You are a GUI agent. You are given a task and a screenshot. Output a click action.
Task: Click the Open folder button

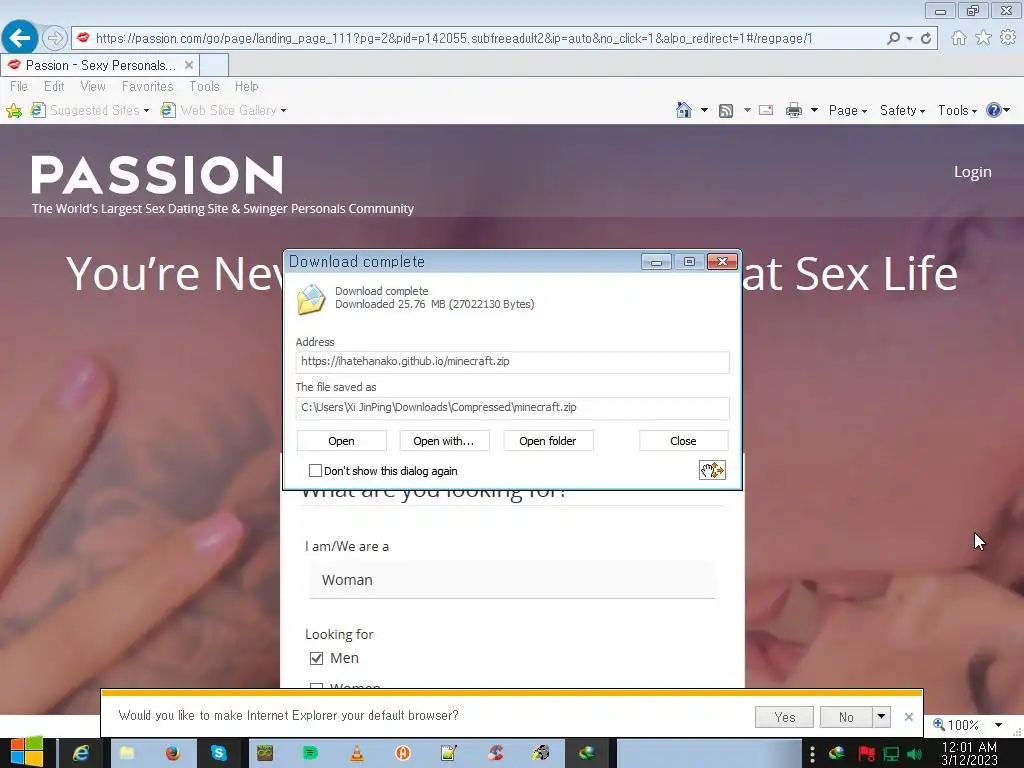point(548,441)
